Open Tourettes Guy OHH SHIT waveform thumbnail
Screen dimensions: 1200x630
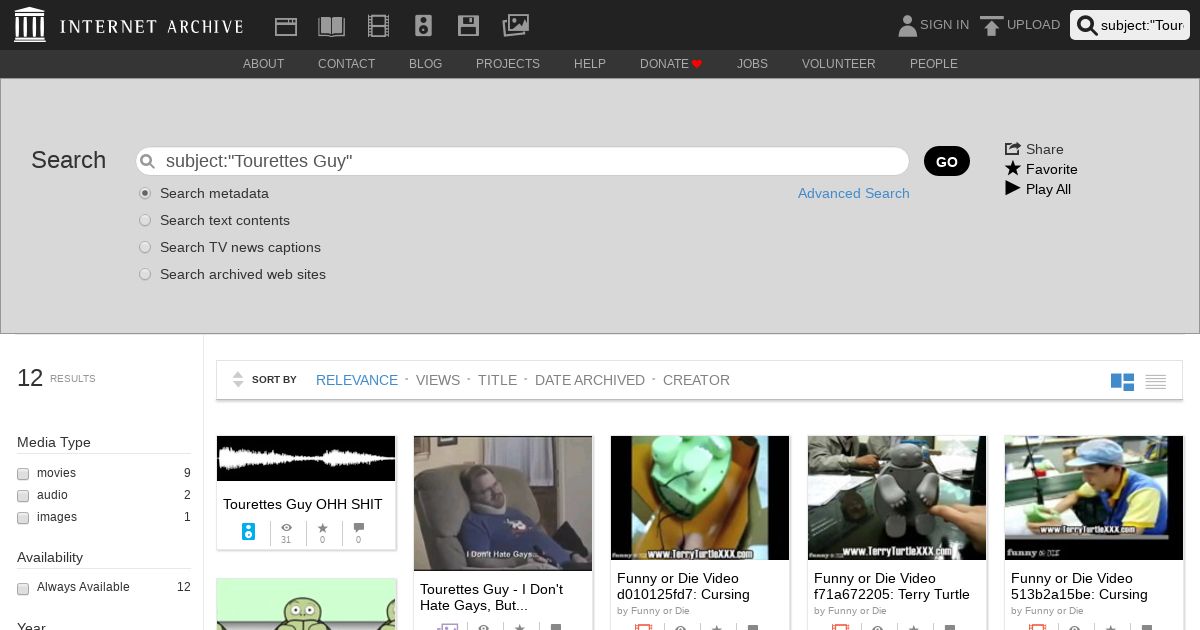(x=306, y=459)
